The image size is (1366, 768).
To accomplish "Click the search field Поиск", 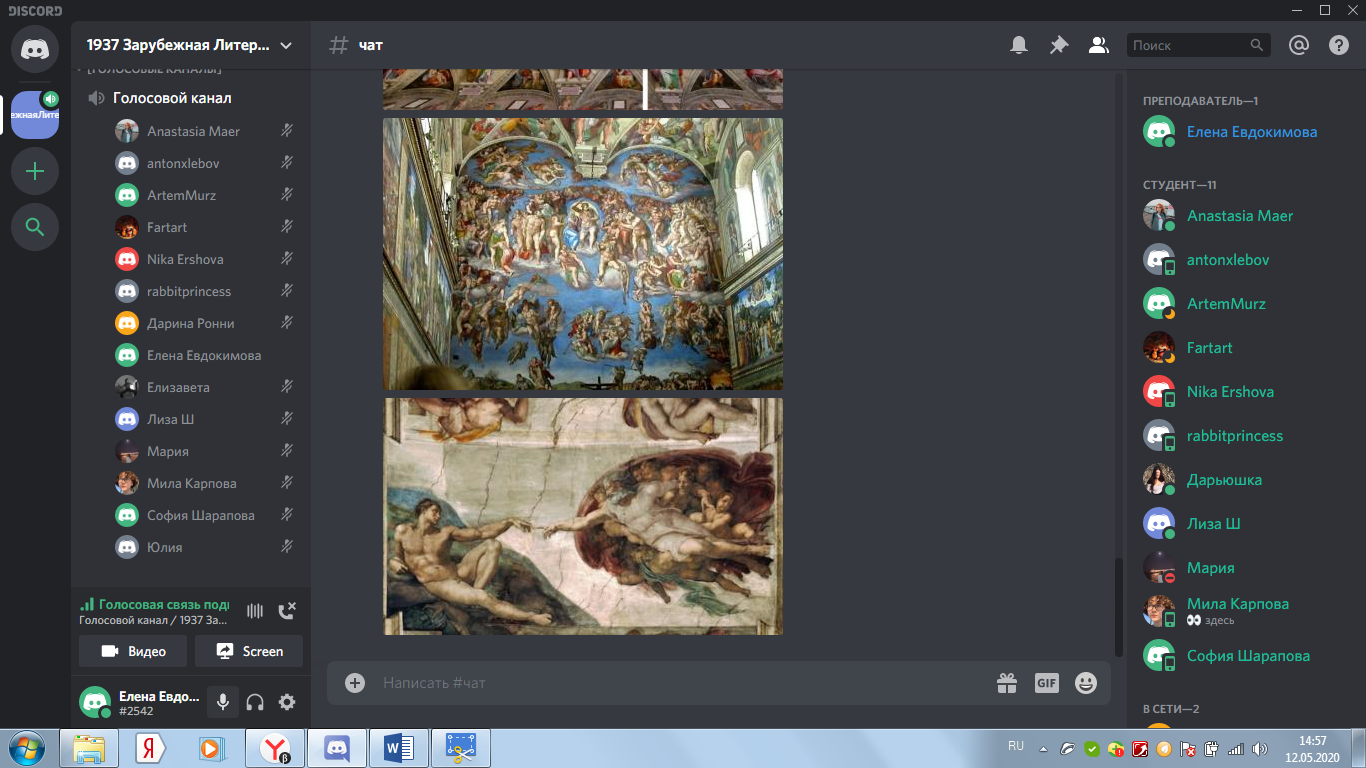I will point(1198,45).
